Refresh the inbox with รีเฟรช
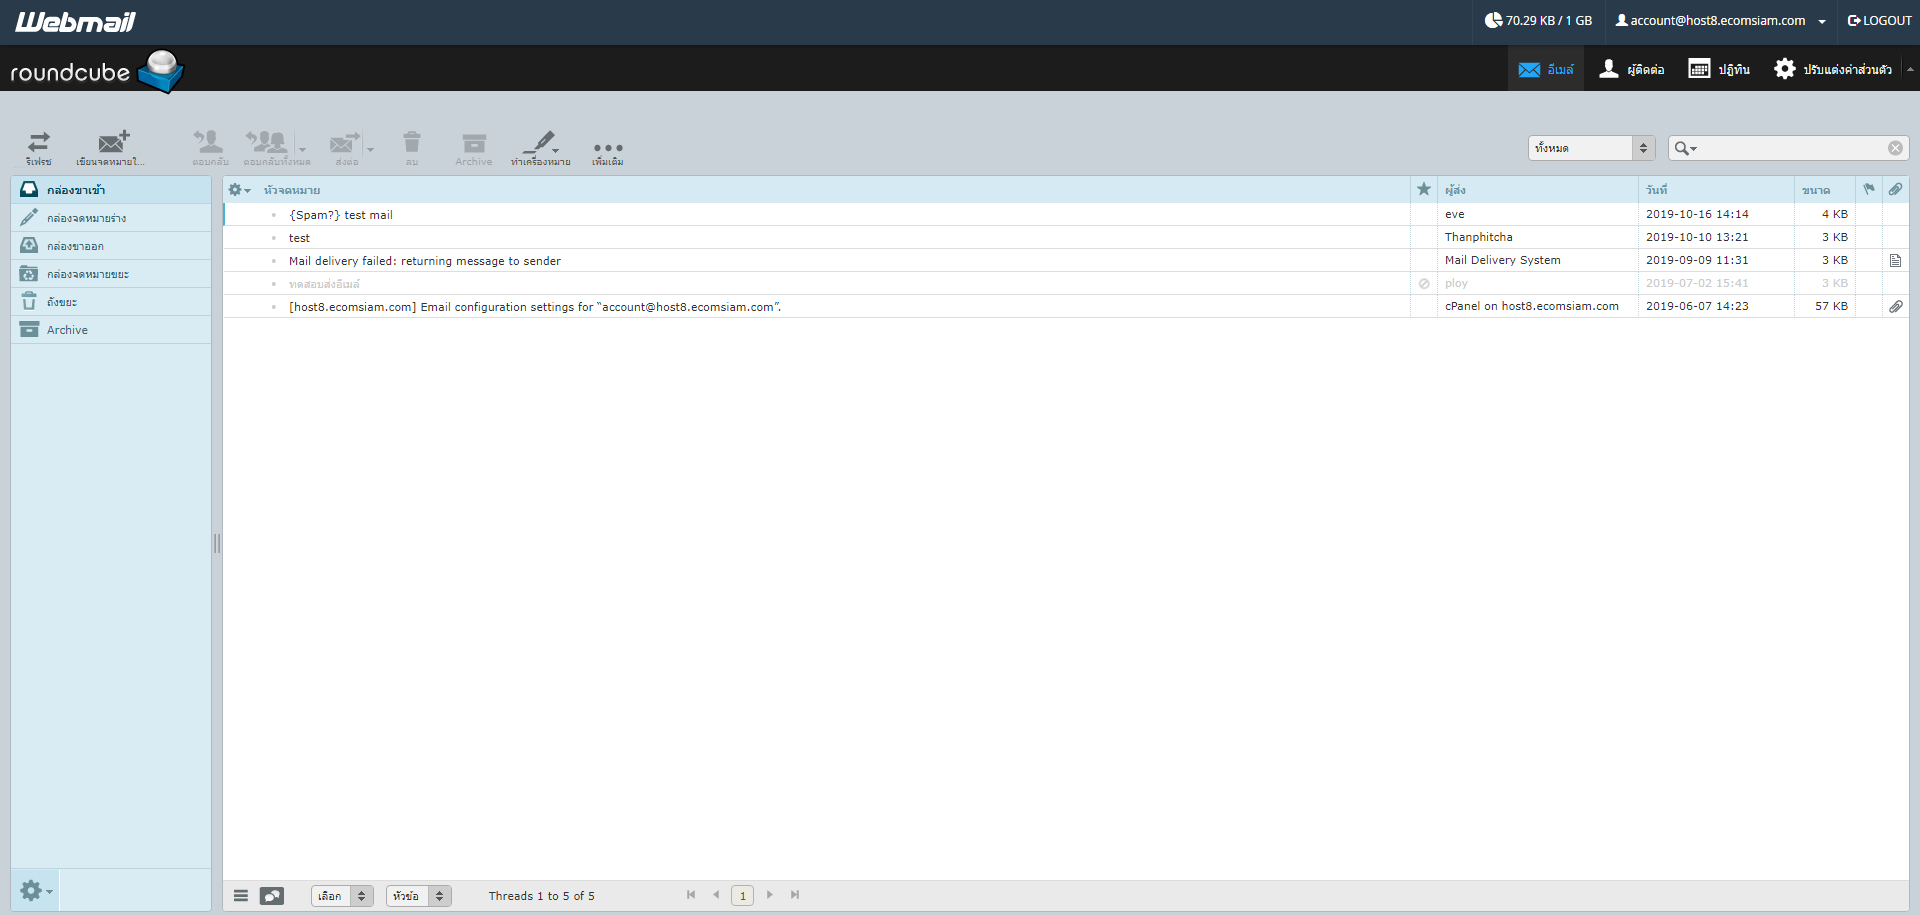Viewport: 1920px width, 915px height. [x=38, y=147]
